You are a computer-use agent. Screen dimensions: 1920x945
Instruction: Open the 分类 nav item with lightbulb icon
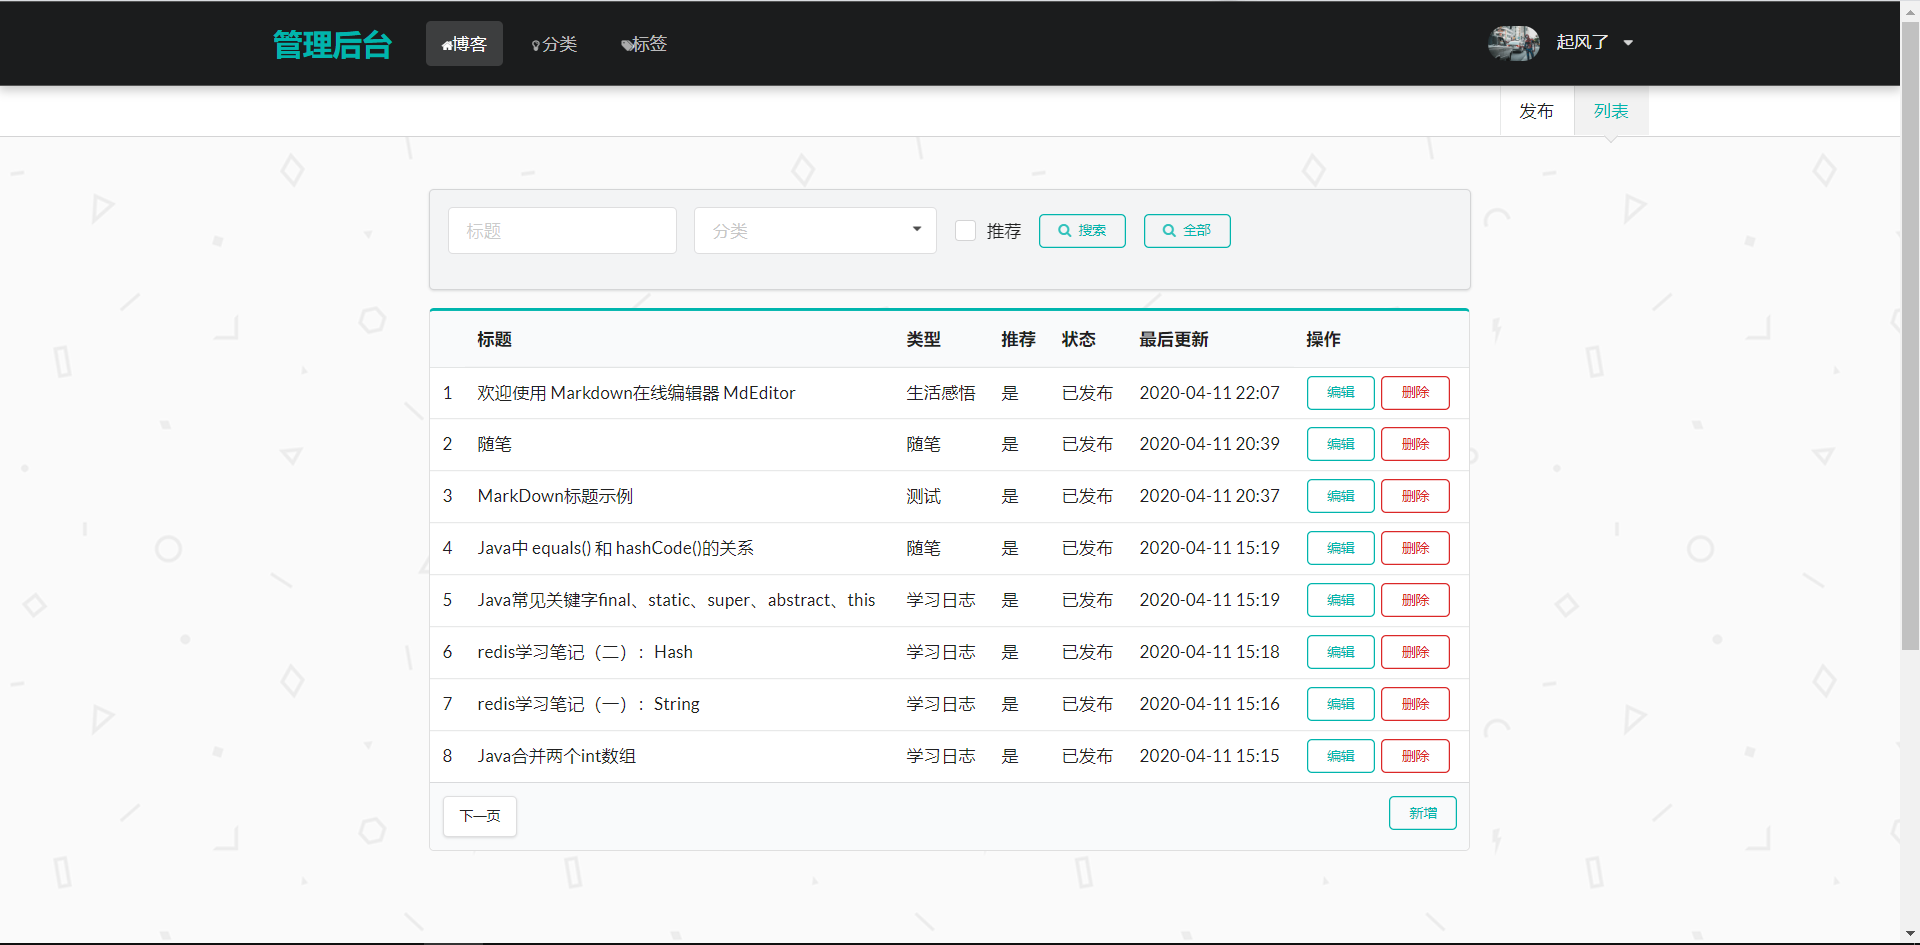click(555, 44)
